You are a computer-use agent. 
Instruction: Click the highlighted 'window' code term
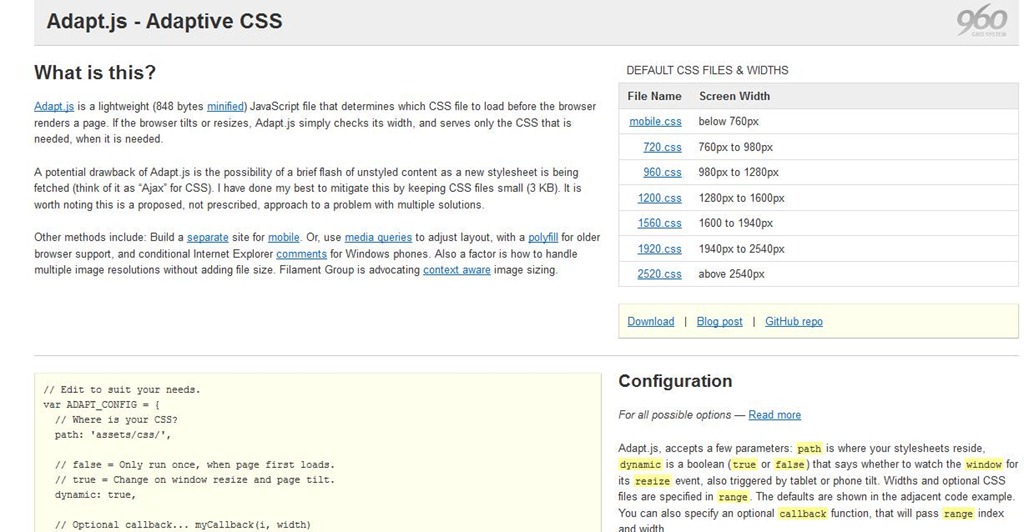984,465
